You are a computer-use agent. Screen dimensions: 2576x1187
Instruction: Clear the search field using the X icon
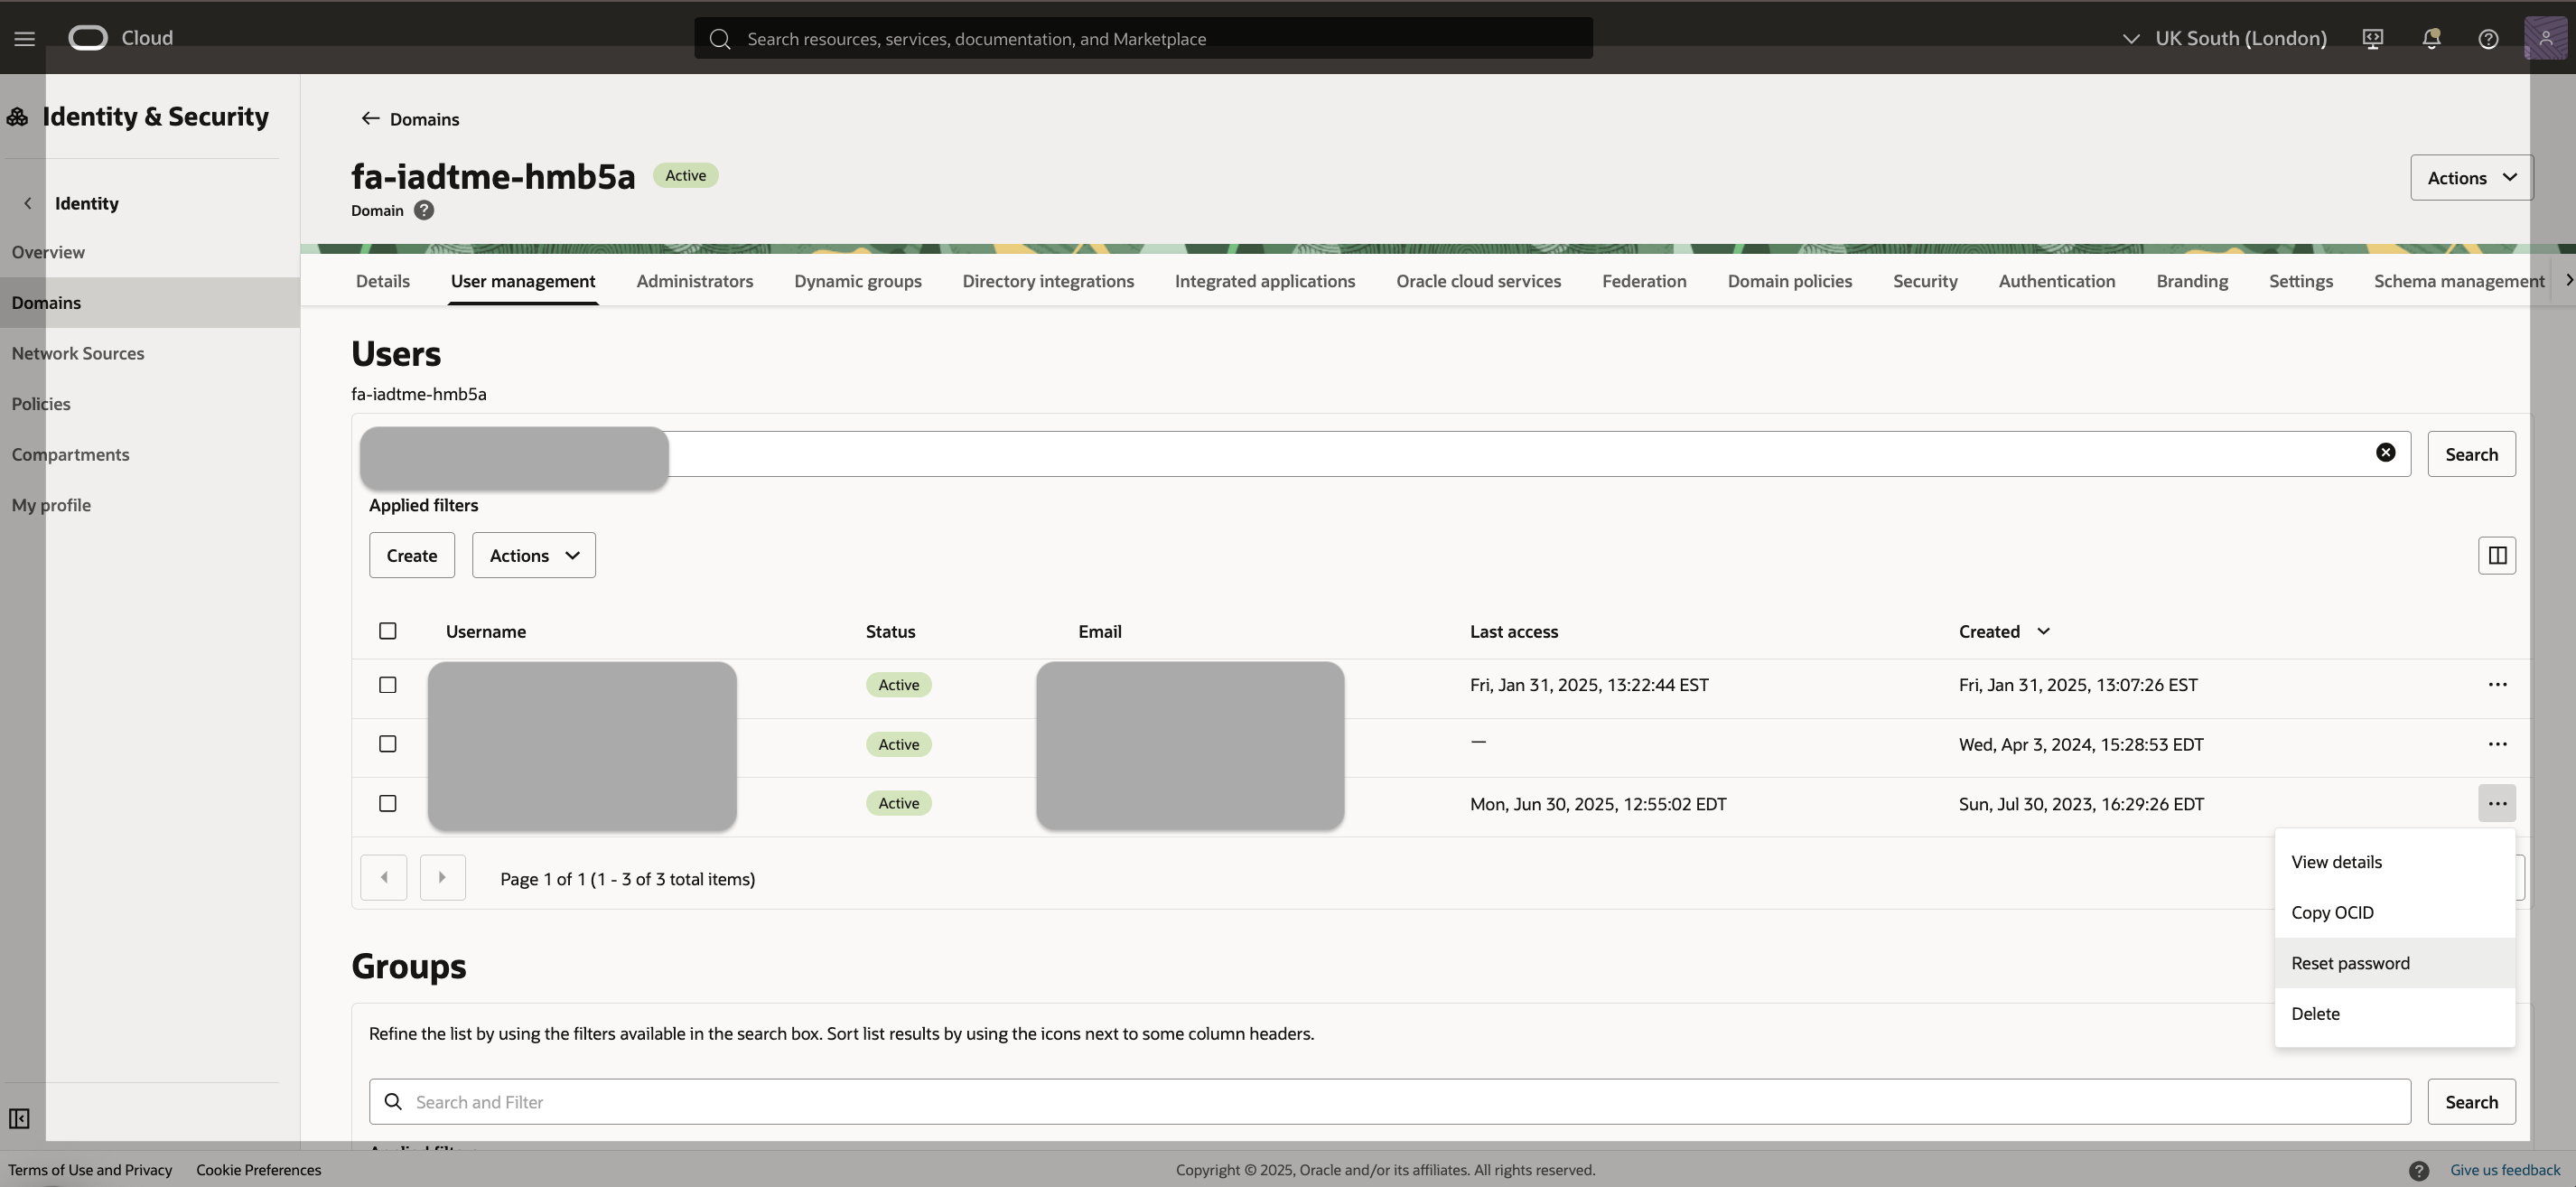2386,452
